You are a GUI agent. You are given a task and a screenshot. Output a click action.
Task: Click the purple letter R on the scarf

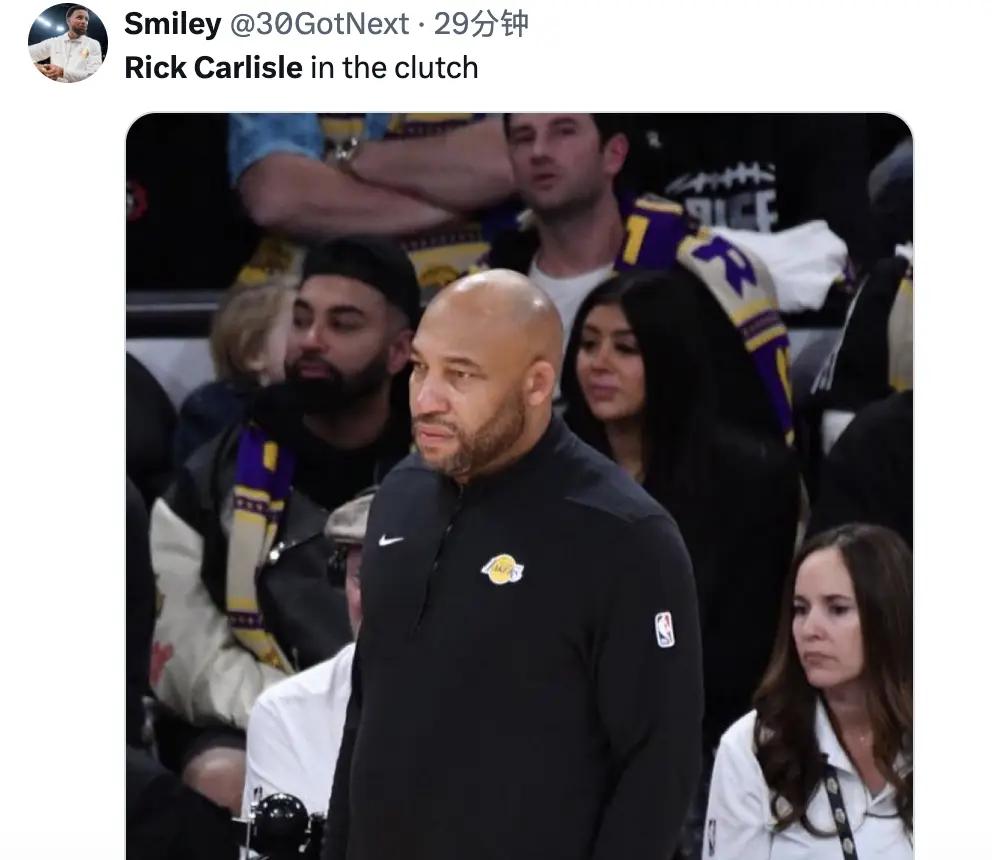tap(724, 262)
